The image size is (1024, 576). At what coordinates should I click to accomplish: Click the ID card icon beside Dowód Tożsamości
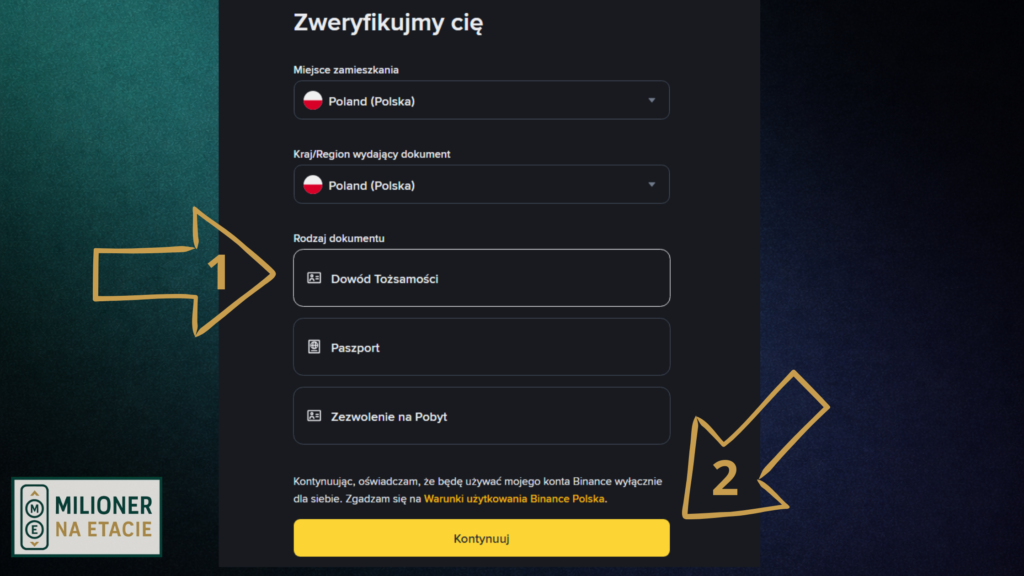pos(314,278)
